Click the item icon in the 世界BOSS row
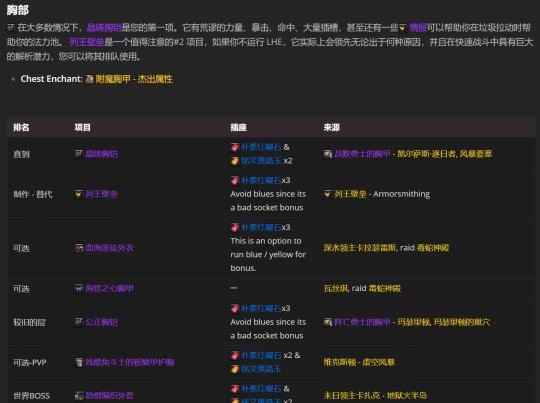This screenshot has height=403, width=540. (x=79, y=396)
